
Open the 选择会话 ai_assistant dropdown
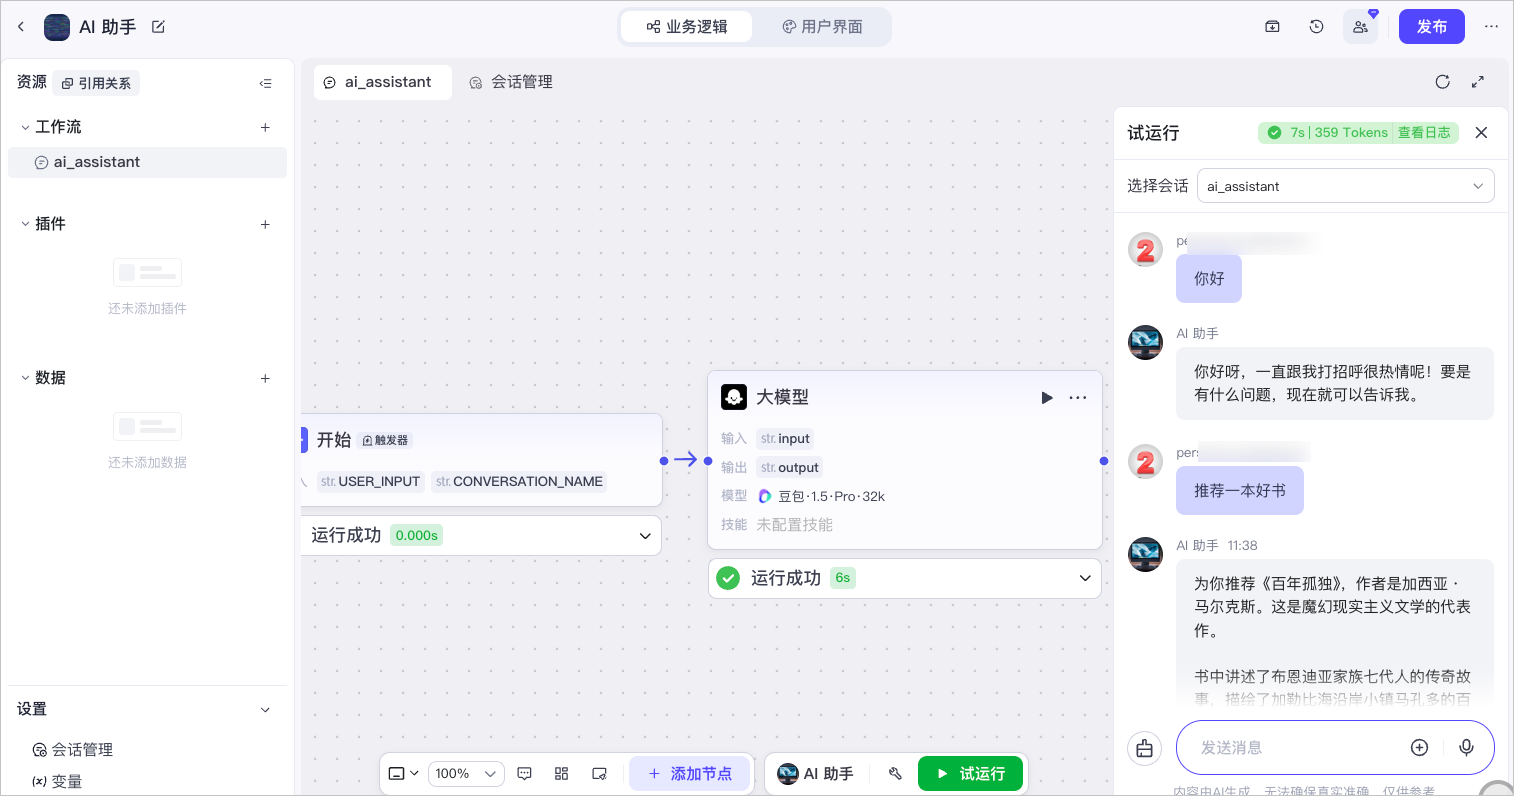(1345, 186)
